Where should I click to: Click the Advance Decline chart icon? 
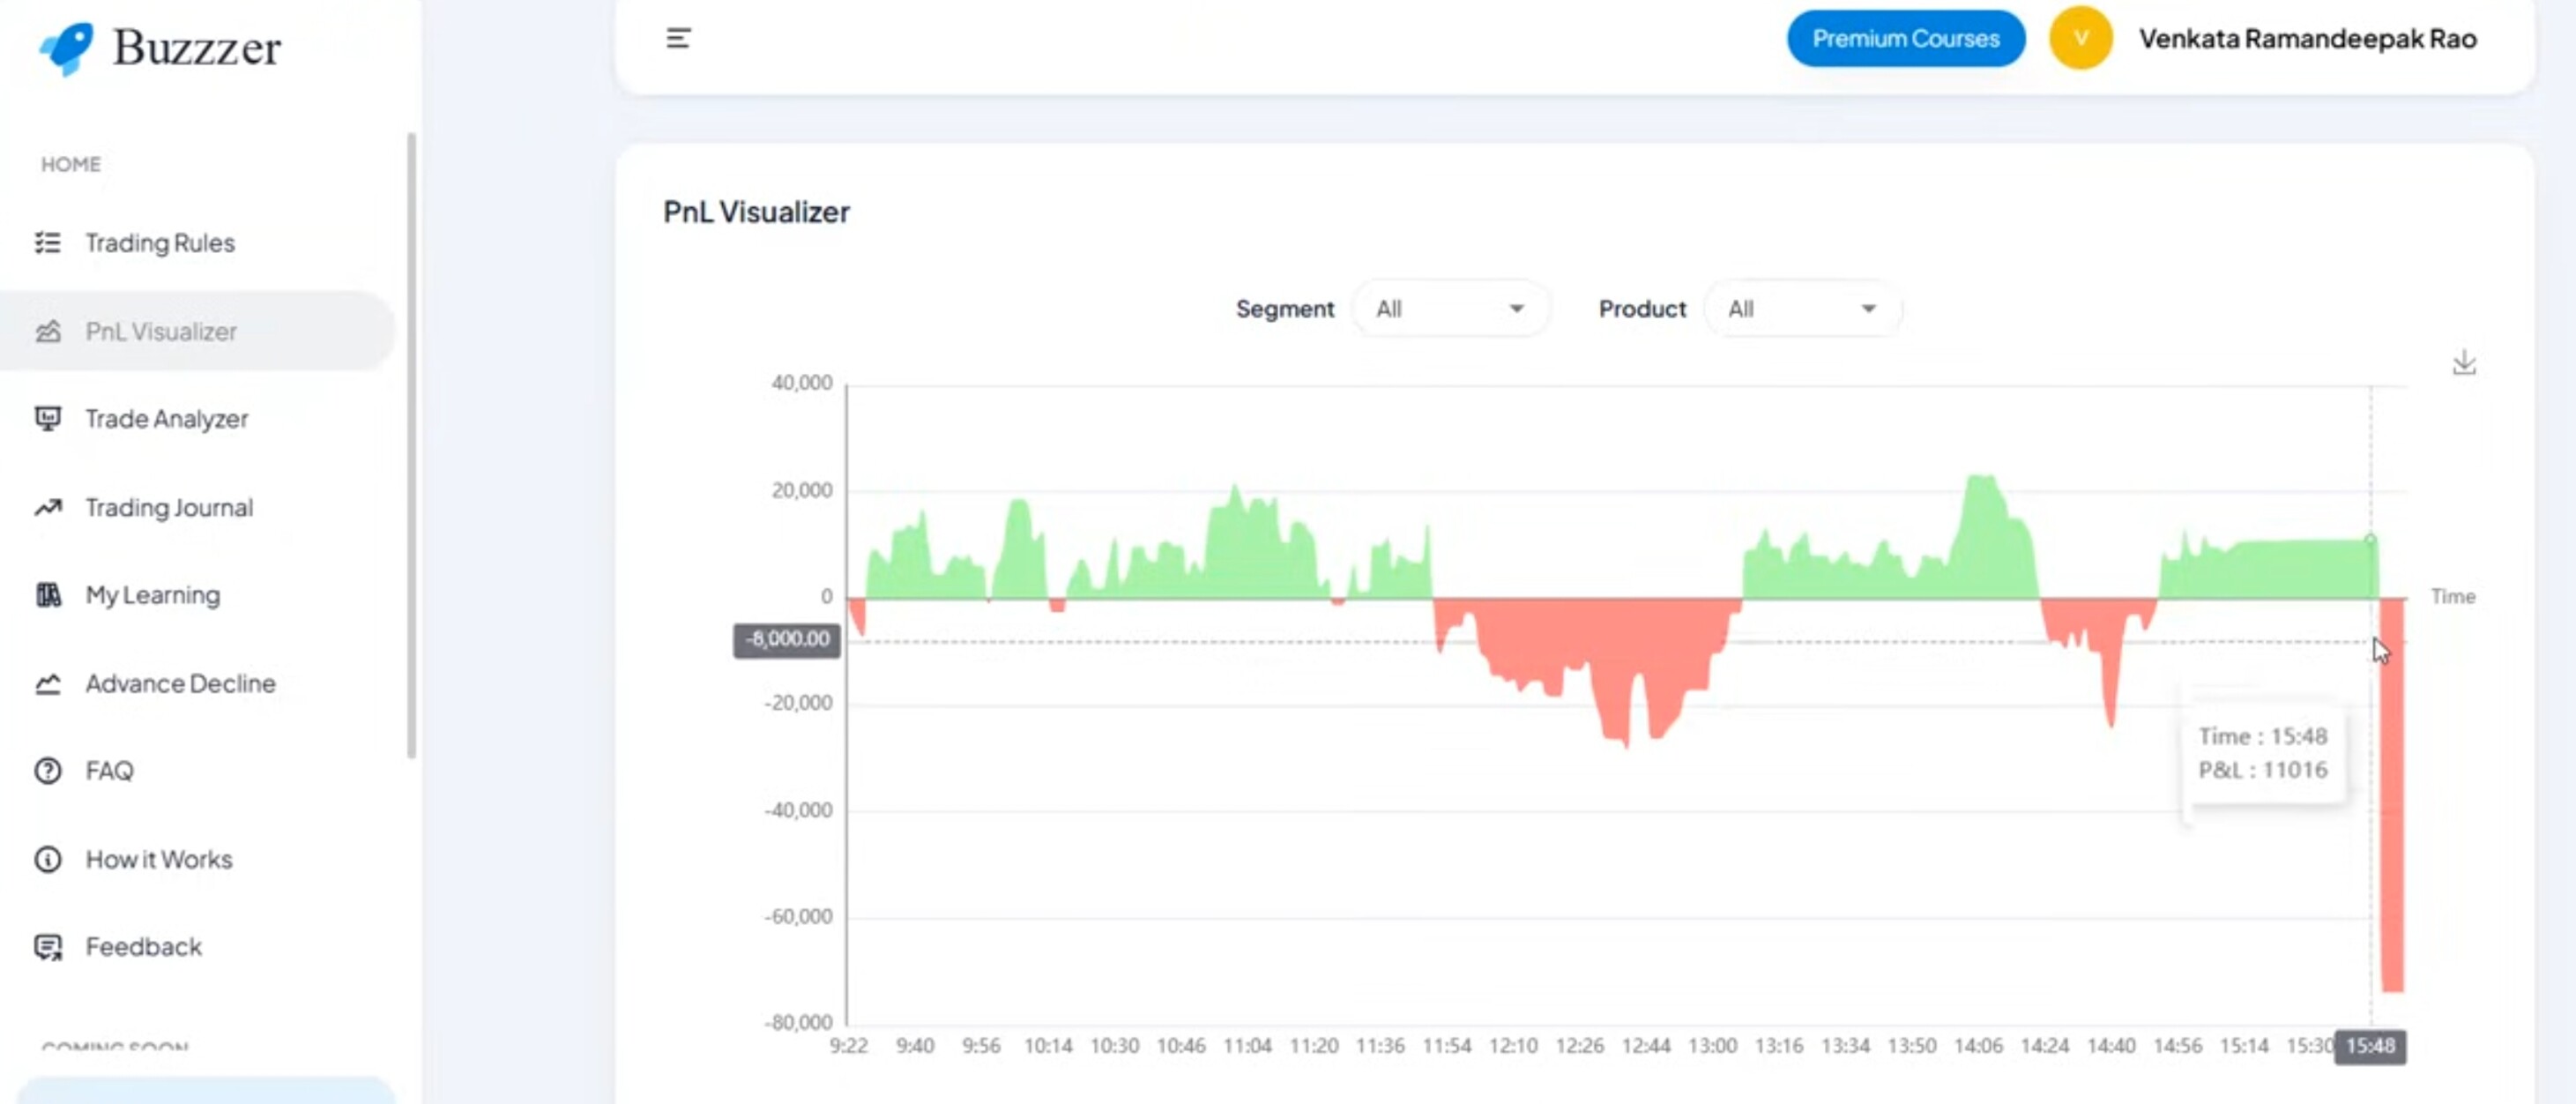coord(48,684)
